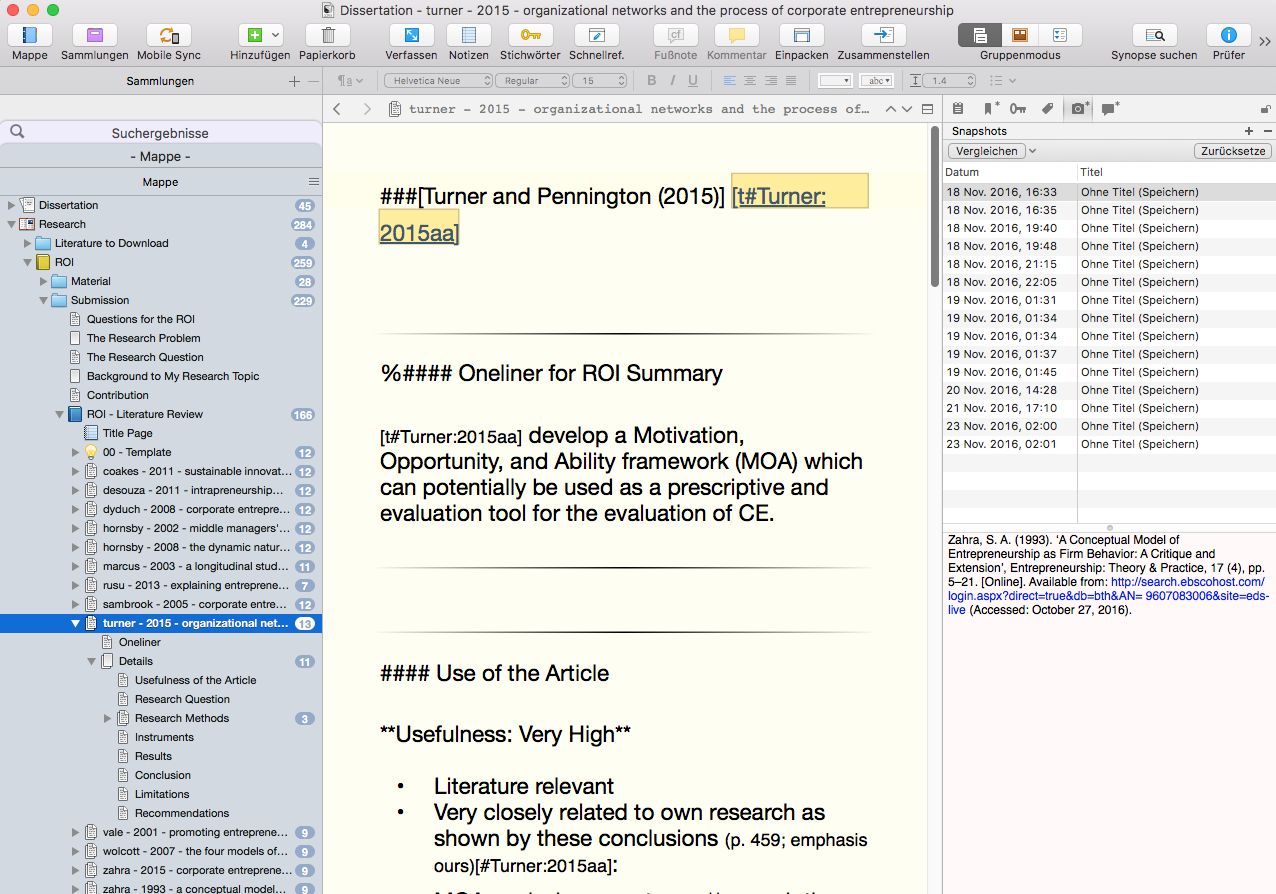
Task: Click the Vergleichen button
Action: [987, 151]
